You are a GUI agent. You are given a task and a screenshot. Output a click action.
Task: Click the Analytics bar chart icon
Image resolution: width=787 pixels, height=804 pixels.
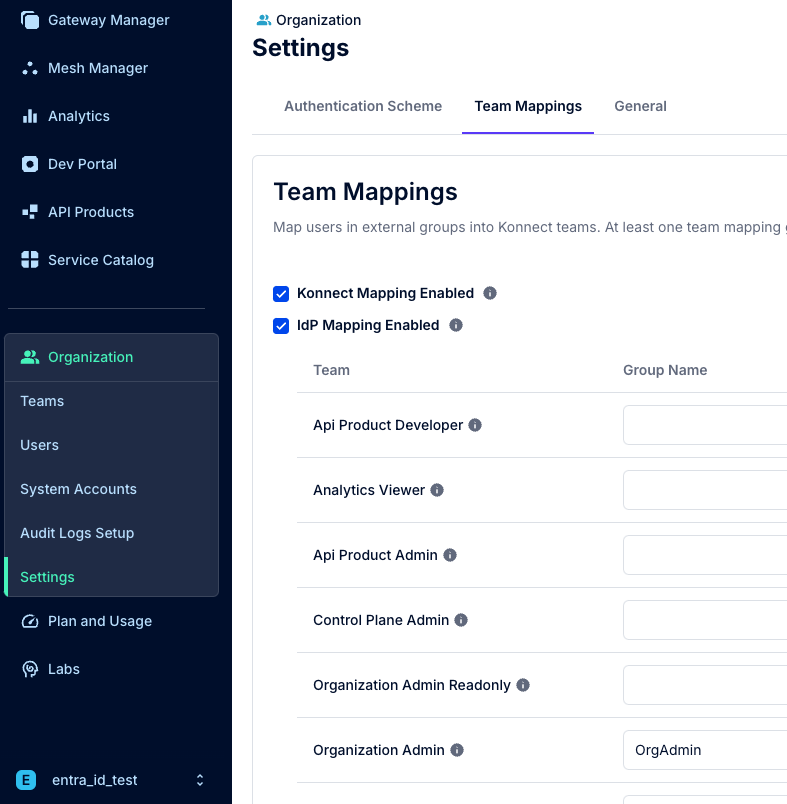click(30, 116)
